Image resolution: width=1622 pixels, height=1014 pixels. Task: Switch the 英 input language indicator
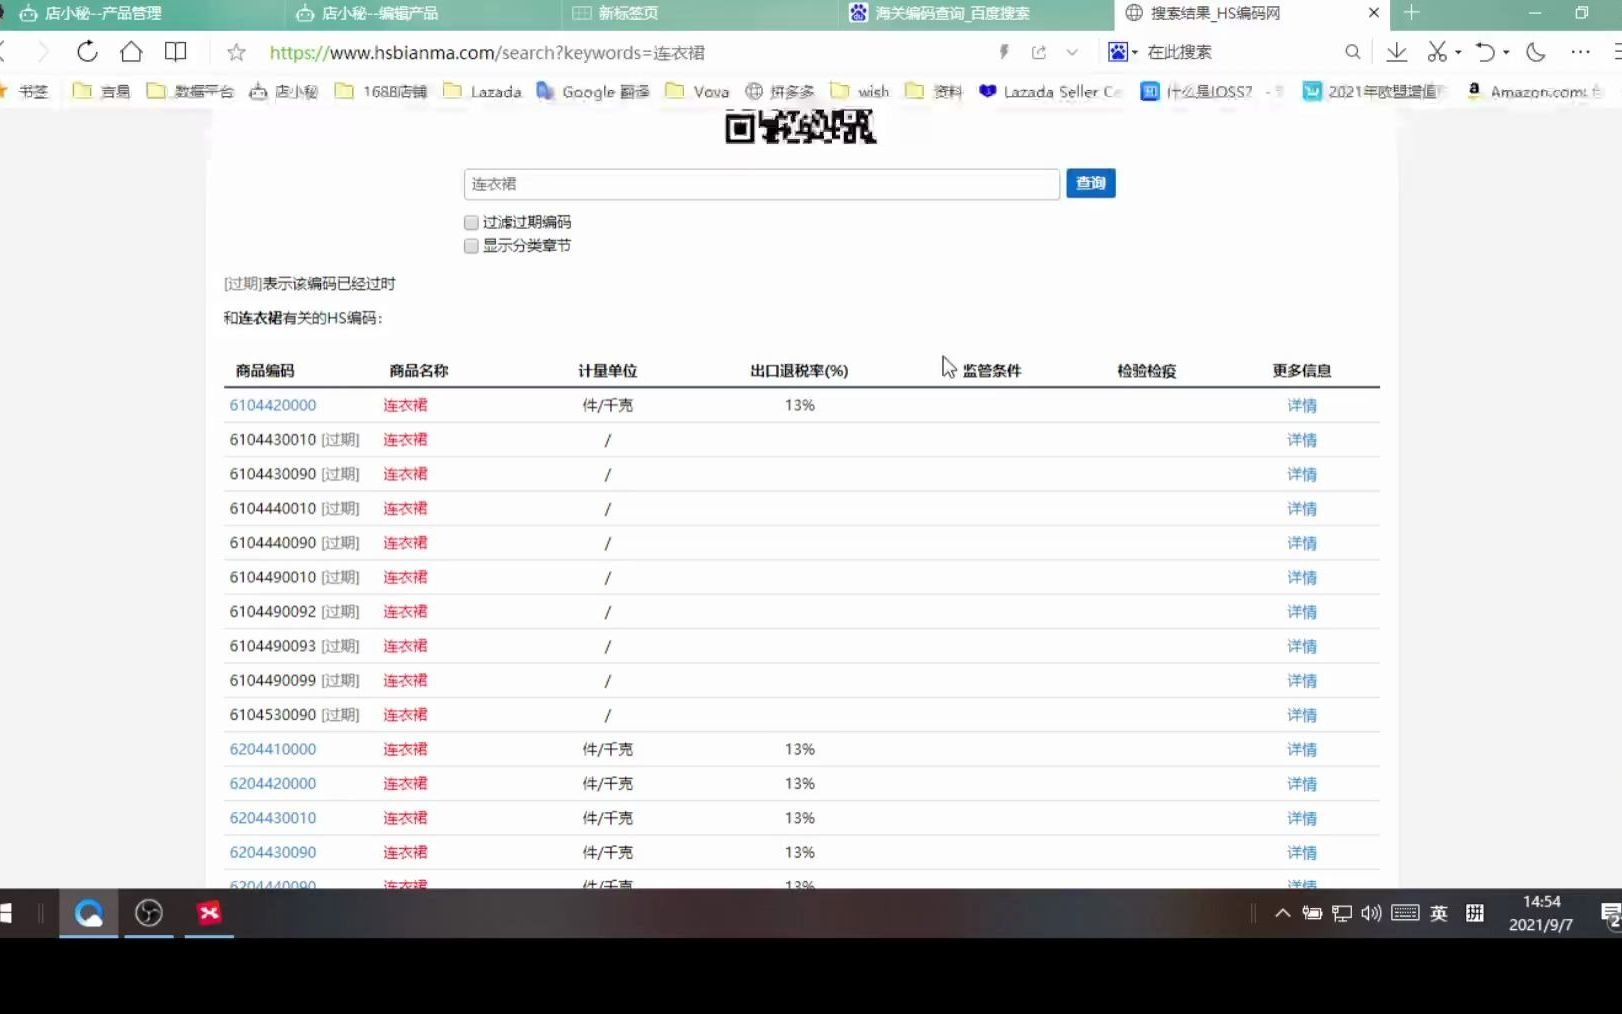click(x=1438, y=913)
